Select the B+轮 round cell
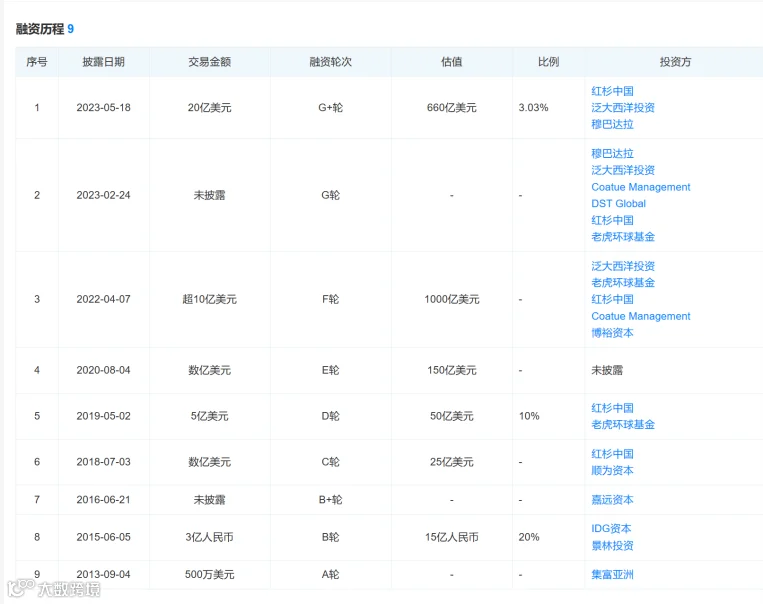Viewport: 763px width, 604px height. [x=330, y=499]
